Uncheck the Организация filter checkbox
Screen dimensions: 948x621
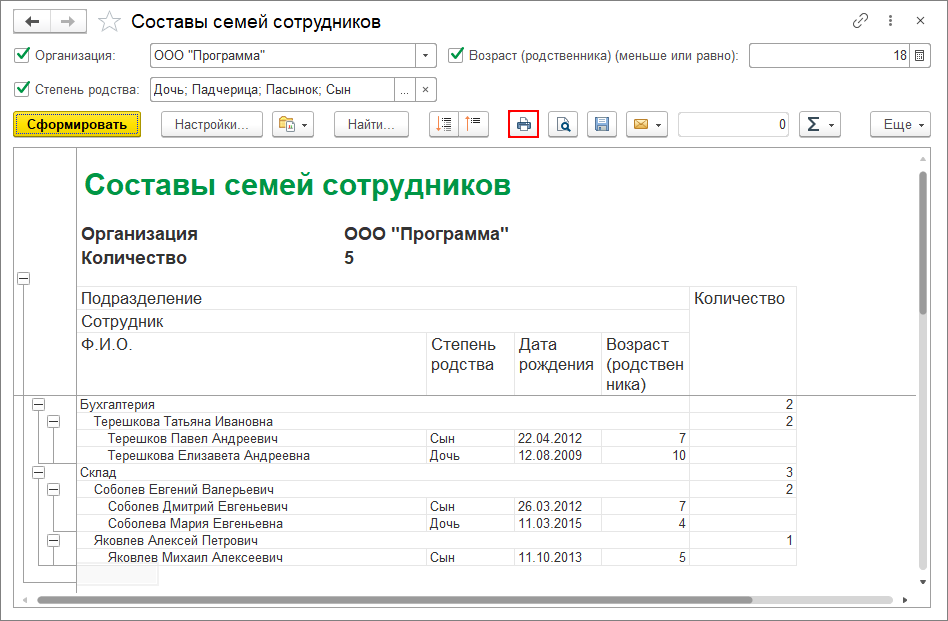click(x=23, y=56)
